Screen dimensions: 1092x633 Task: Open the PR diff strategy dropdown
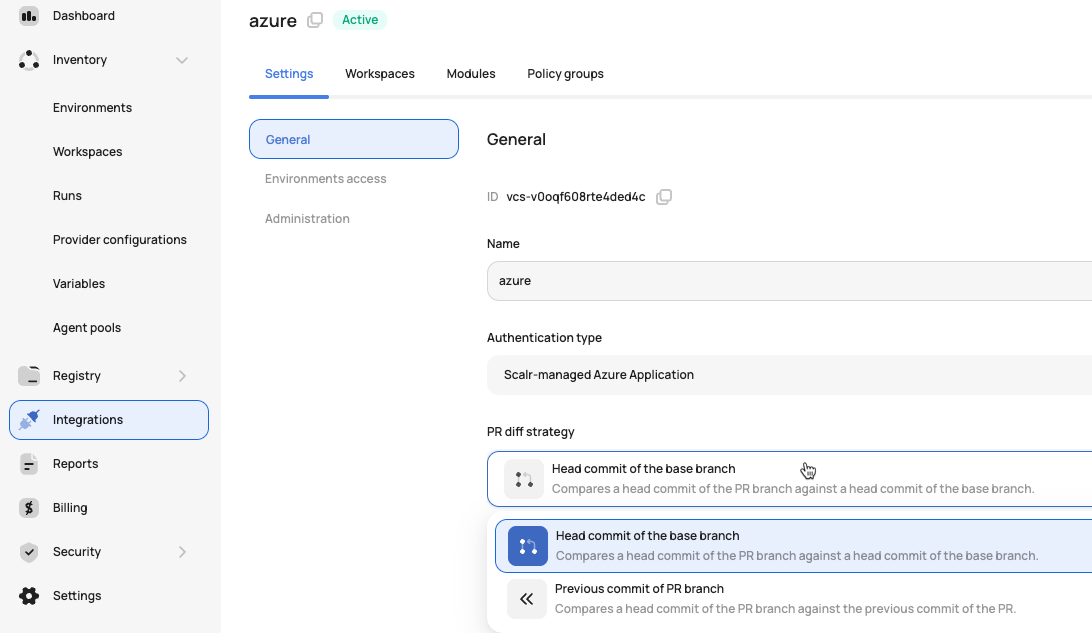[x=790, y=479]
